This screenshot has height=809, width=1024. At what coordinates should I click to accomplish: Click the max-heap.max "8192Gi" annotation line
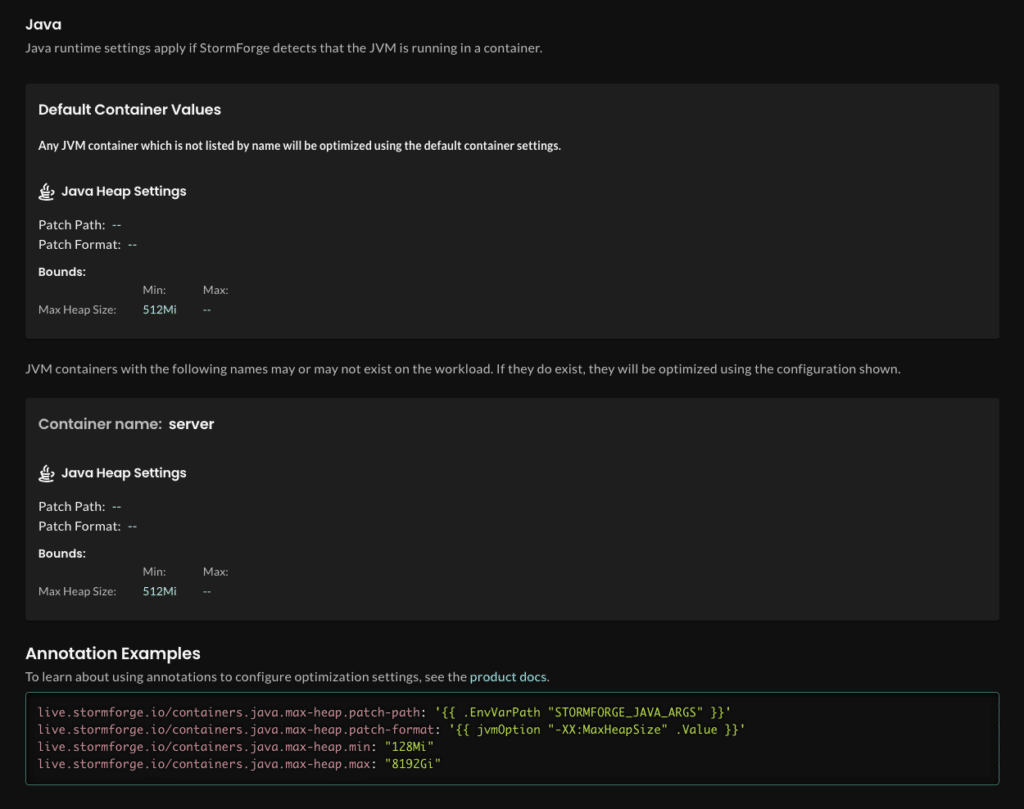pos(239,763)
